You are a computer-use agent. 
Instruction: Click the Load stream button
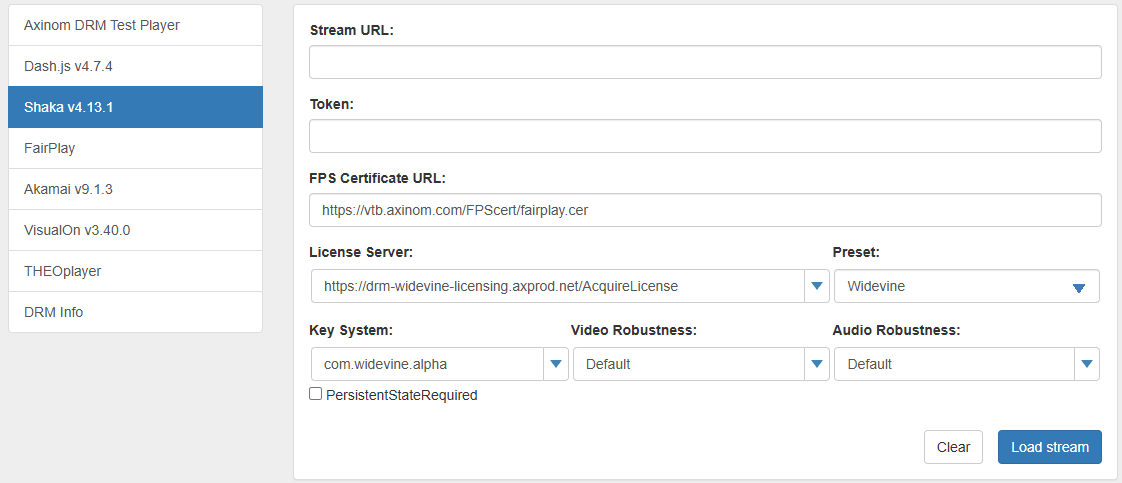click(1049, 447)
